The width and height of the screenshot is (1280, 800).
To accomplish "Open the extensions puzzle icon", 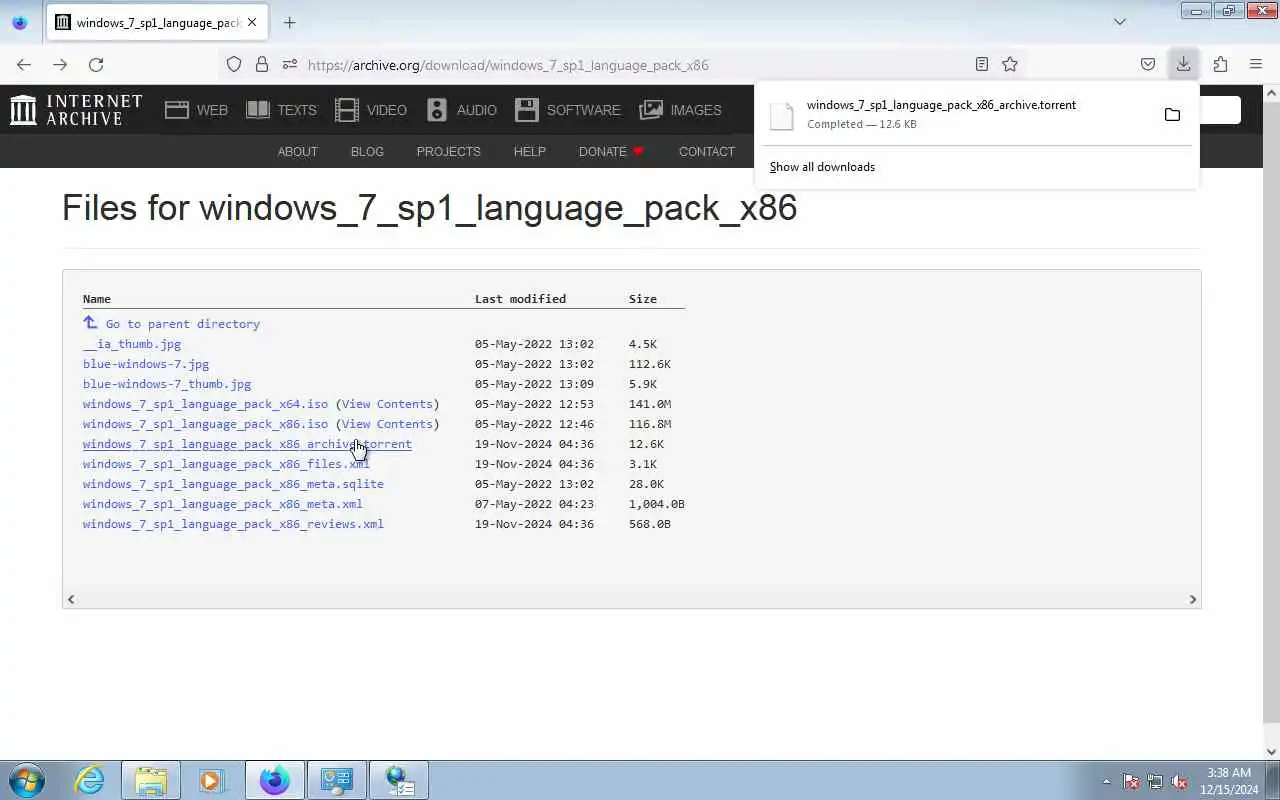I will [1220, 64].
